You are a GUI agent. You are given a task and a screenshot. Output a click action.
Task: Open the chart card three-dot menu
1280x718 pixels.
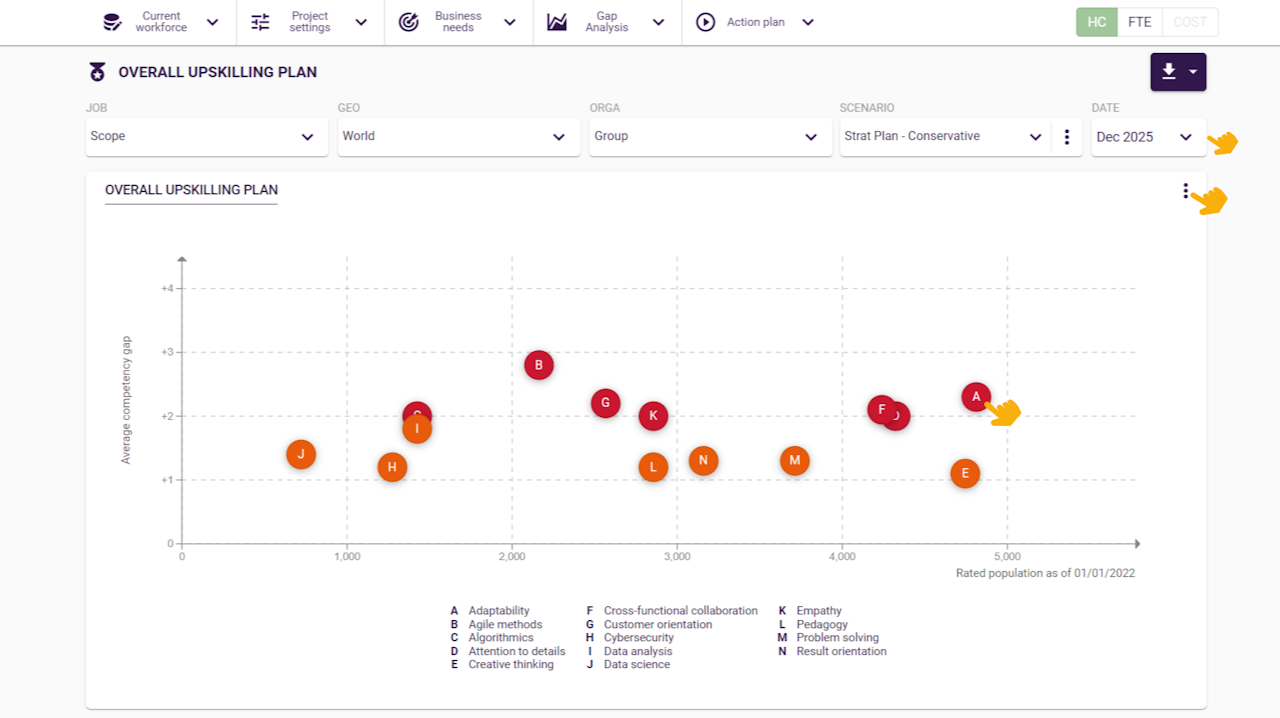coord(1186,191)
